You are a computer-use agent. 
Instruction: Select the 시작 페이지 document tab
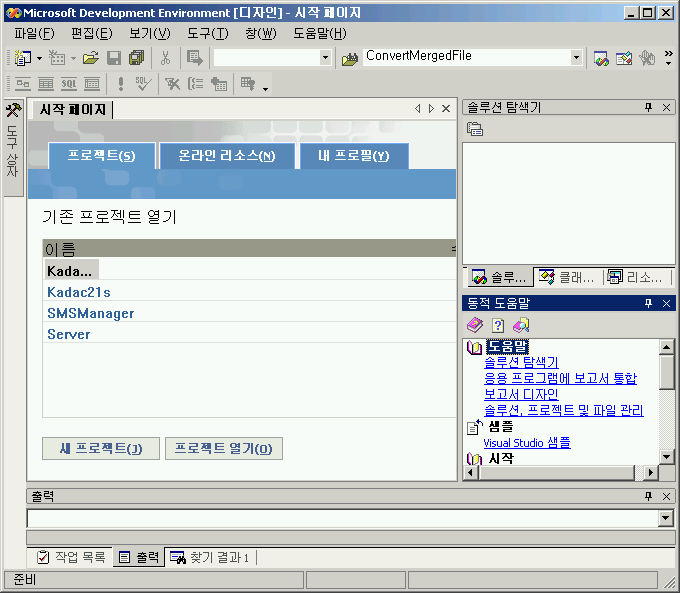point(72,109)
